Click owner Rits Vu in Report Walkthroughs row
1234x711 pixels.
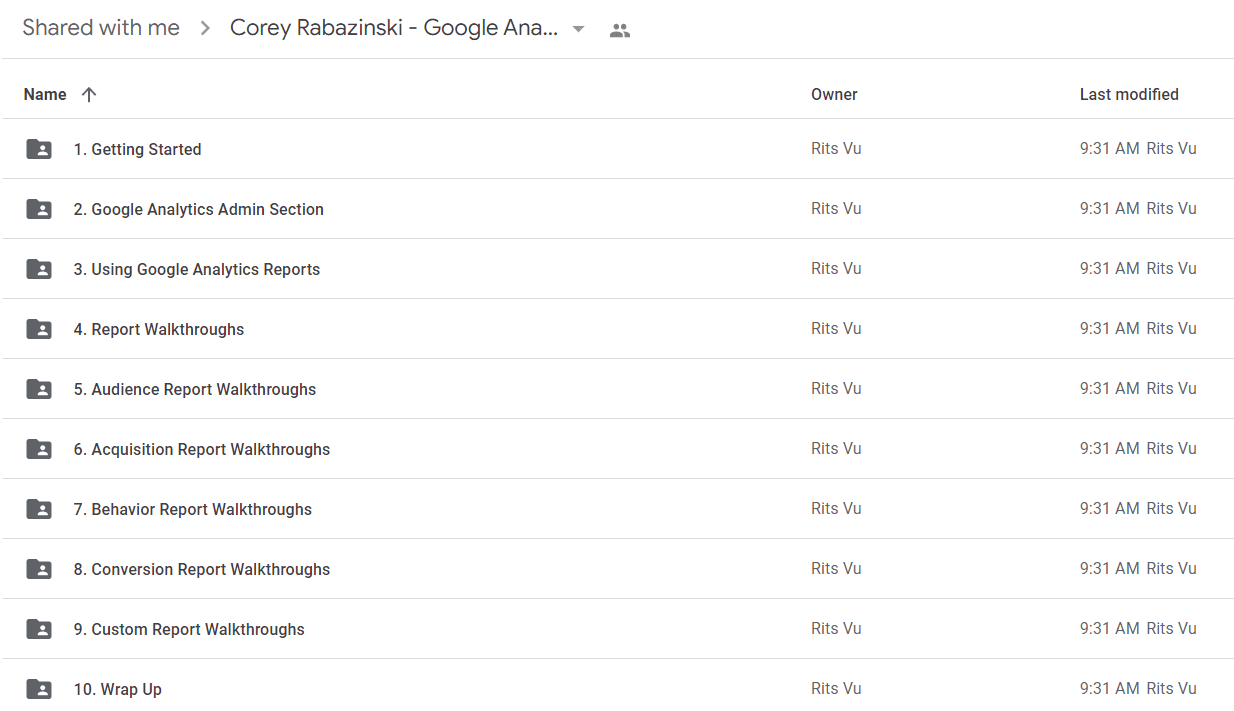coord(836,328)
